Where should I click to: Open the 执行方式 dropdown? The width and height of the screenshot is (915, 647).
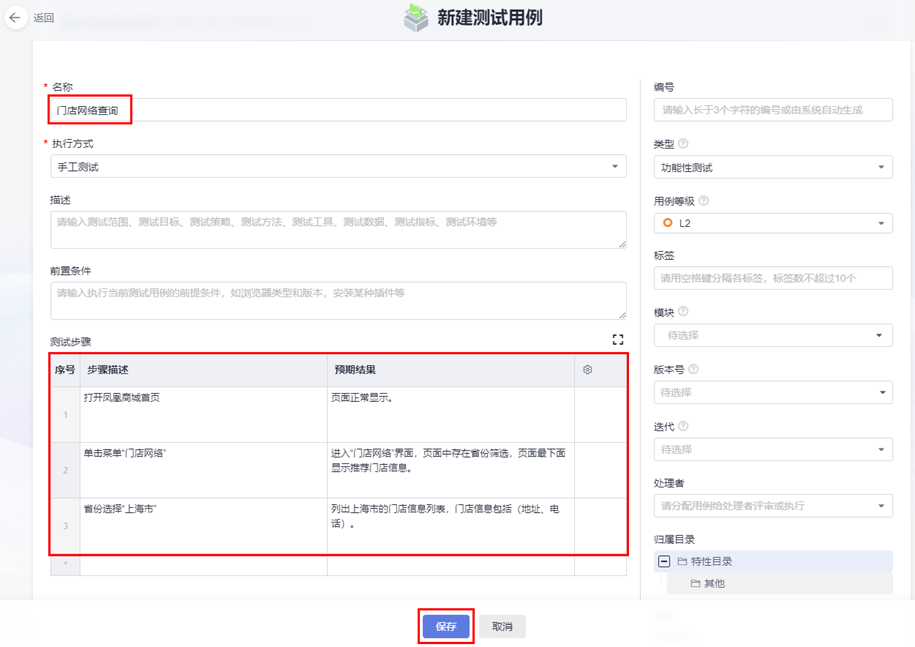click(338, 167)
